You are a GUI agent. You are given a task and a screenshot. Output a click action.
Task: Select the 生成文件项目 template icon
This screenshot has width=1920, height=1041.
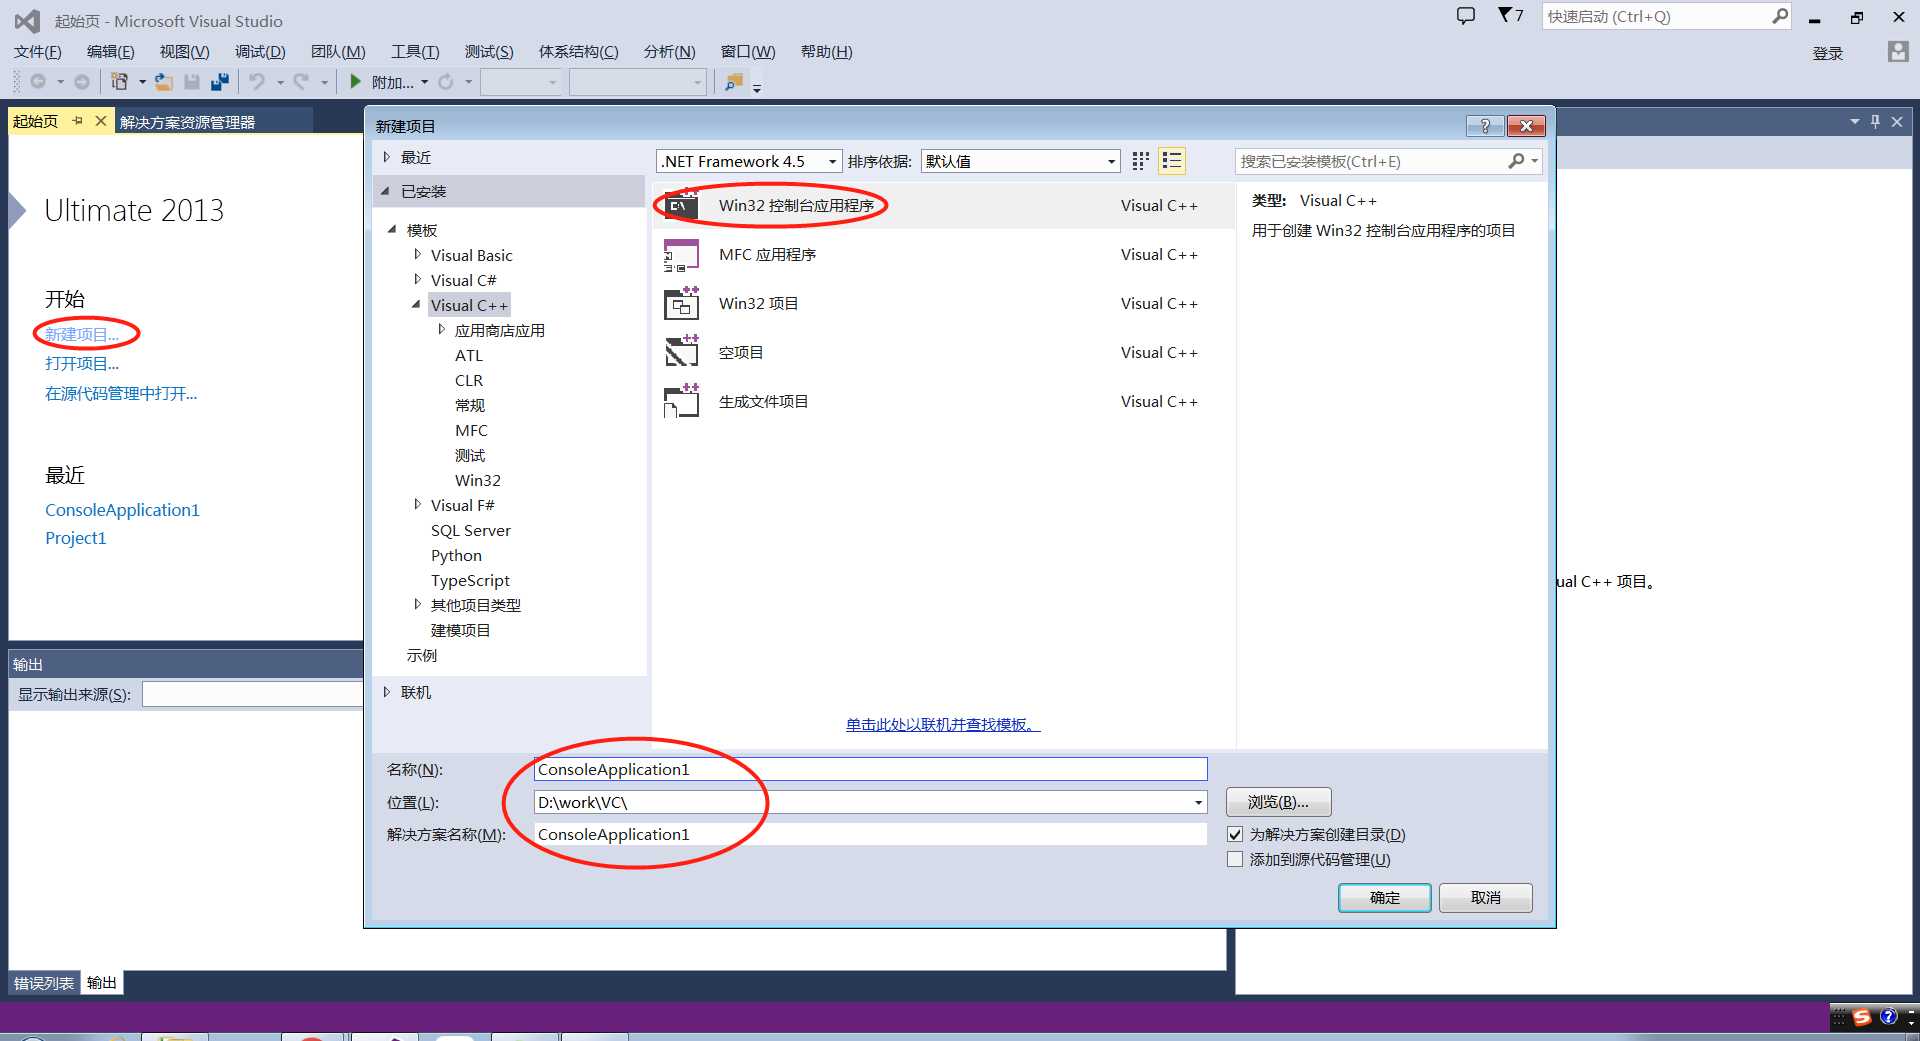[x=681, y=402]
